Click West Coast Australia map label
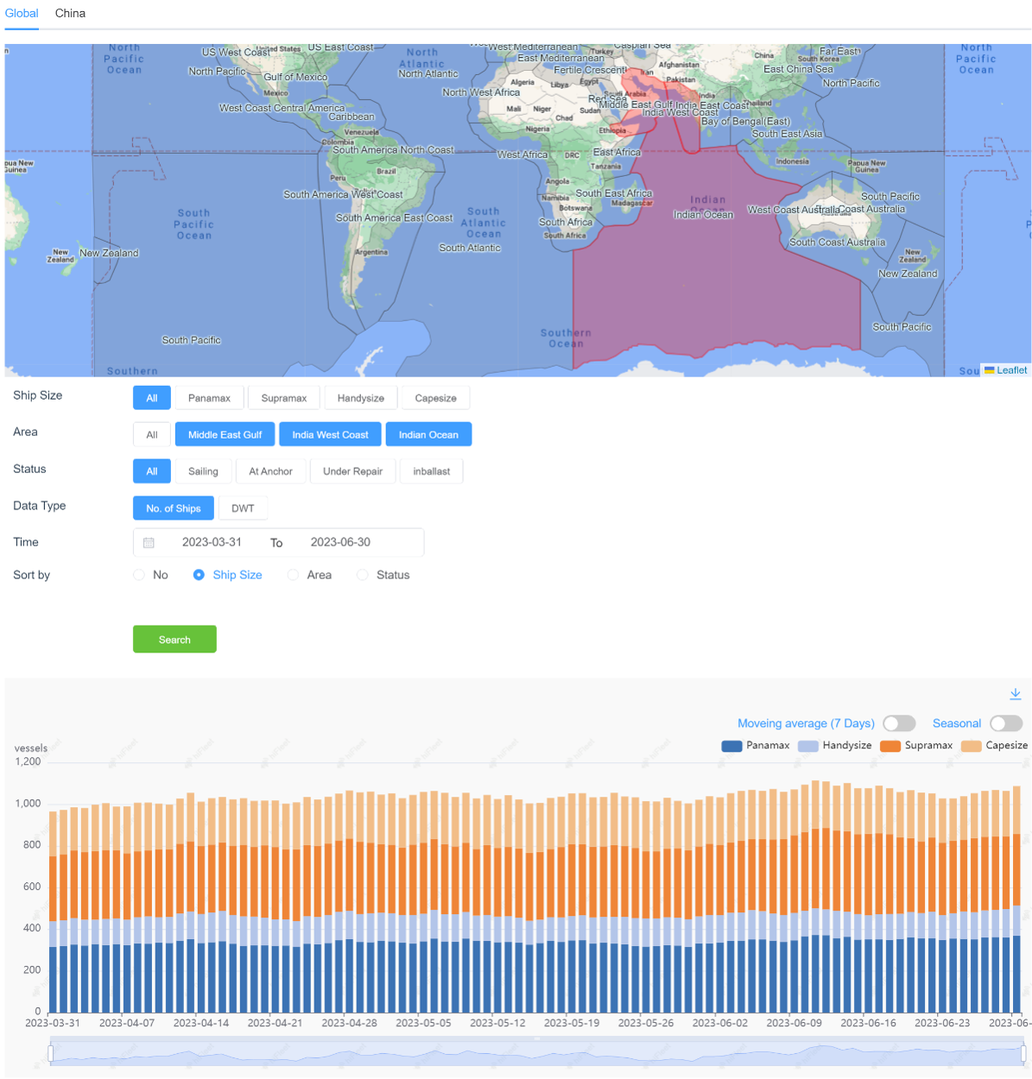This screenshot has width=1032, height=1079. pyautogui.click(x=791, y=210)
